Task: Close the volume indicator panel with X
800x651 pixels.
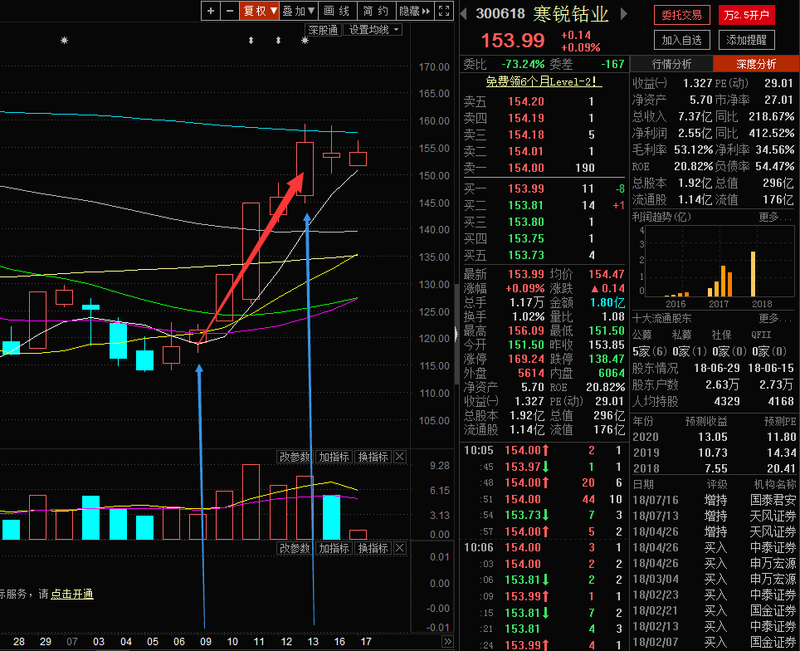Action: (x=400, y=457)
